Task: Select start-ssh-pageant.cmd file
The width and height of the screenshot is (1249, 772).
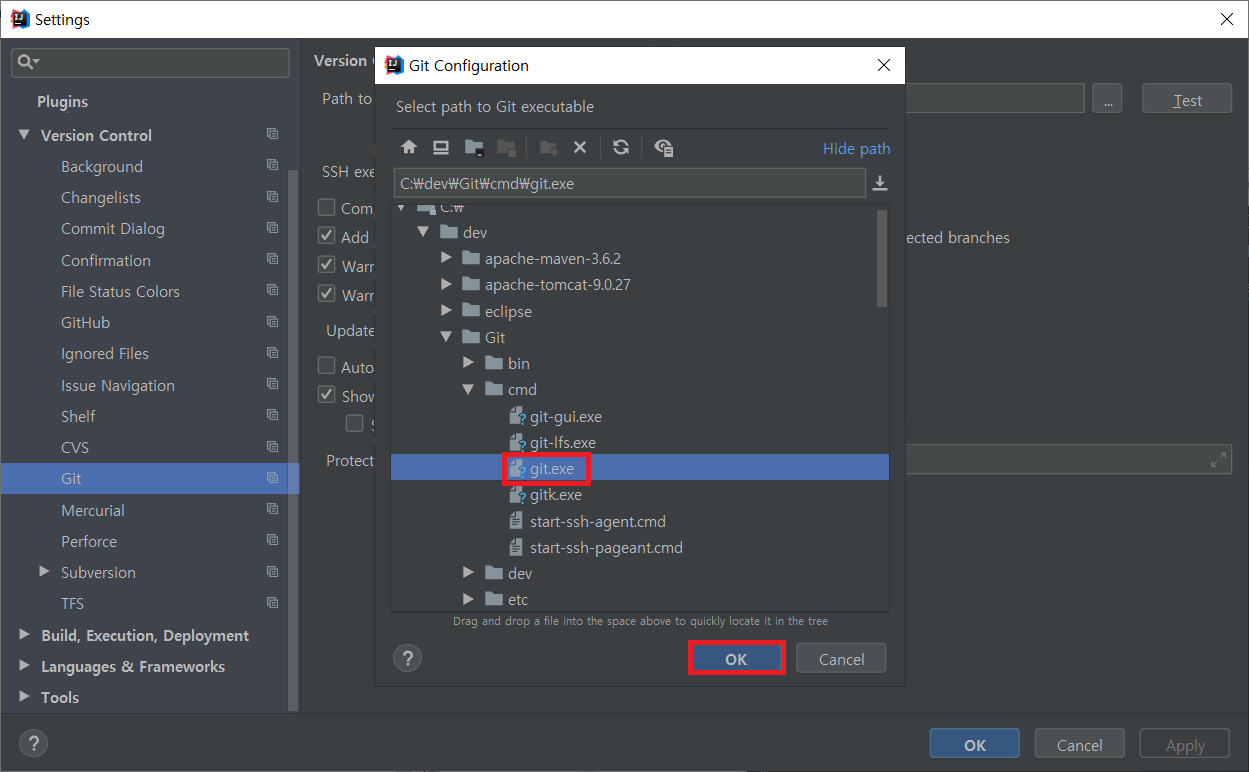Action: point(596,547)
